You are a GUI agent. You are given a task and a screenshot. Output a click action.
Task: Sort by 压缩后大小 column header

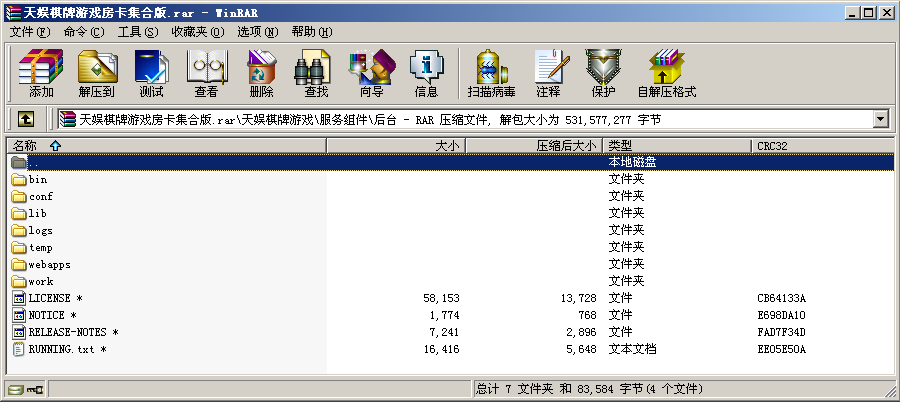[x=534, y=146]
